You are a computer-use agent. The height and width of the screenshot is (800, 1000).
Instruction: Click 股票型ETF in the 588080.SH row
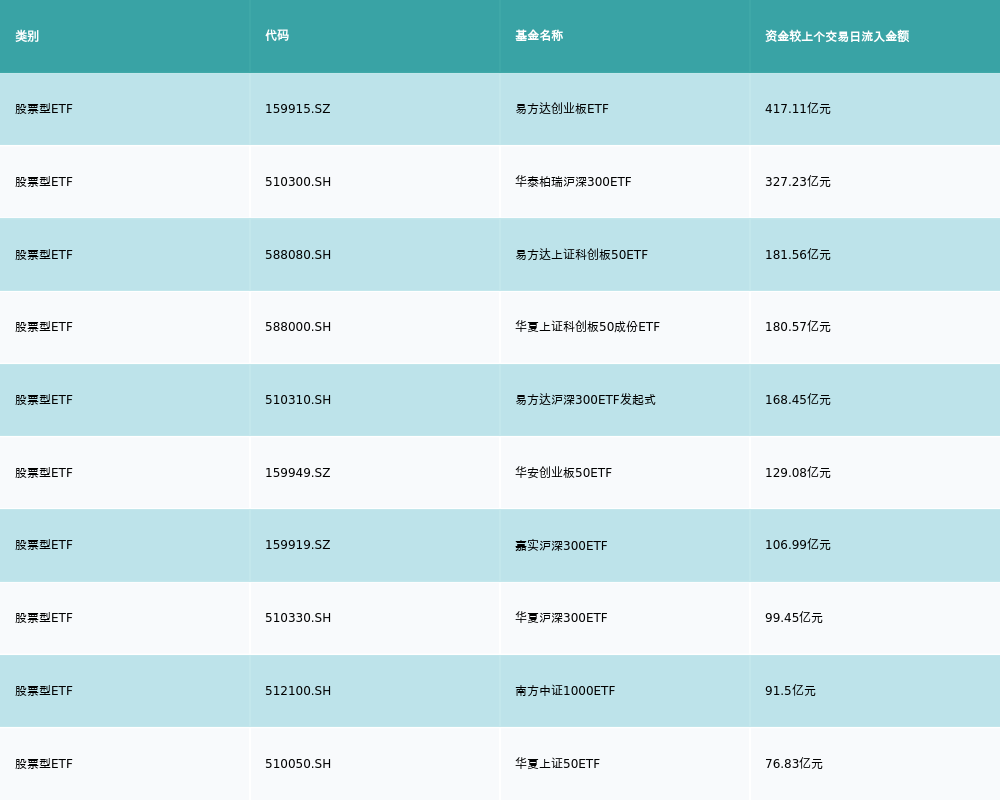44,255
